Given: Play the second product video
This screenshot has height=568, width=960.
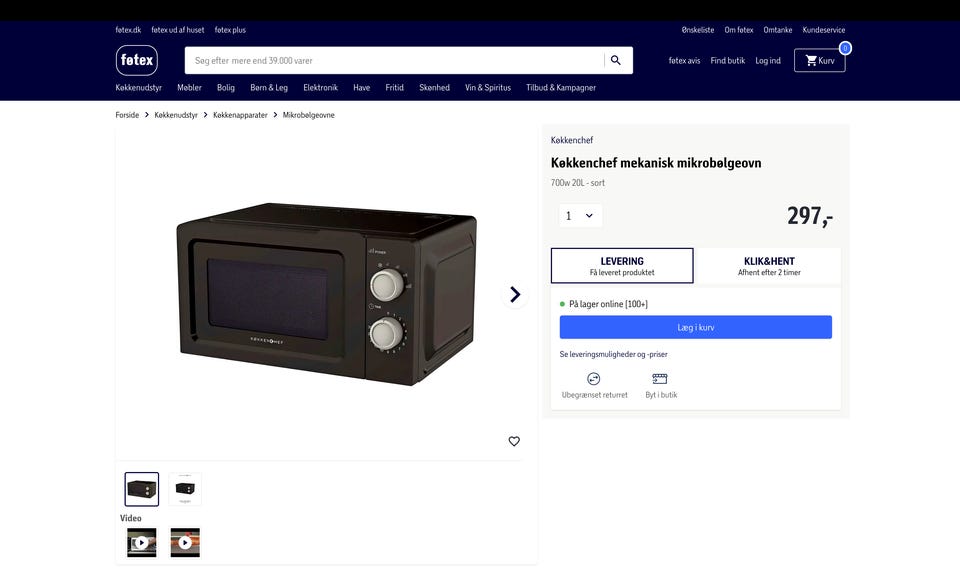Looking at the screenshot, I should (185, 542).
